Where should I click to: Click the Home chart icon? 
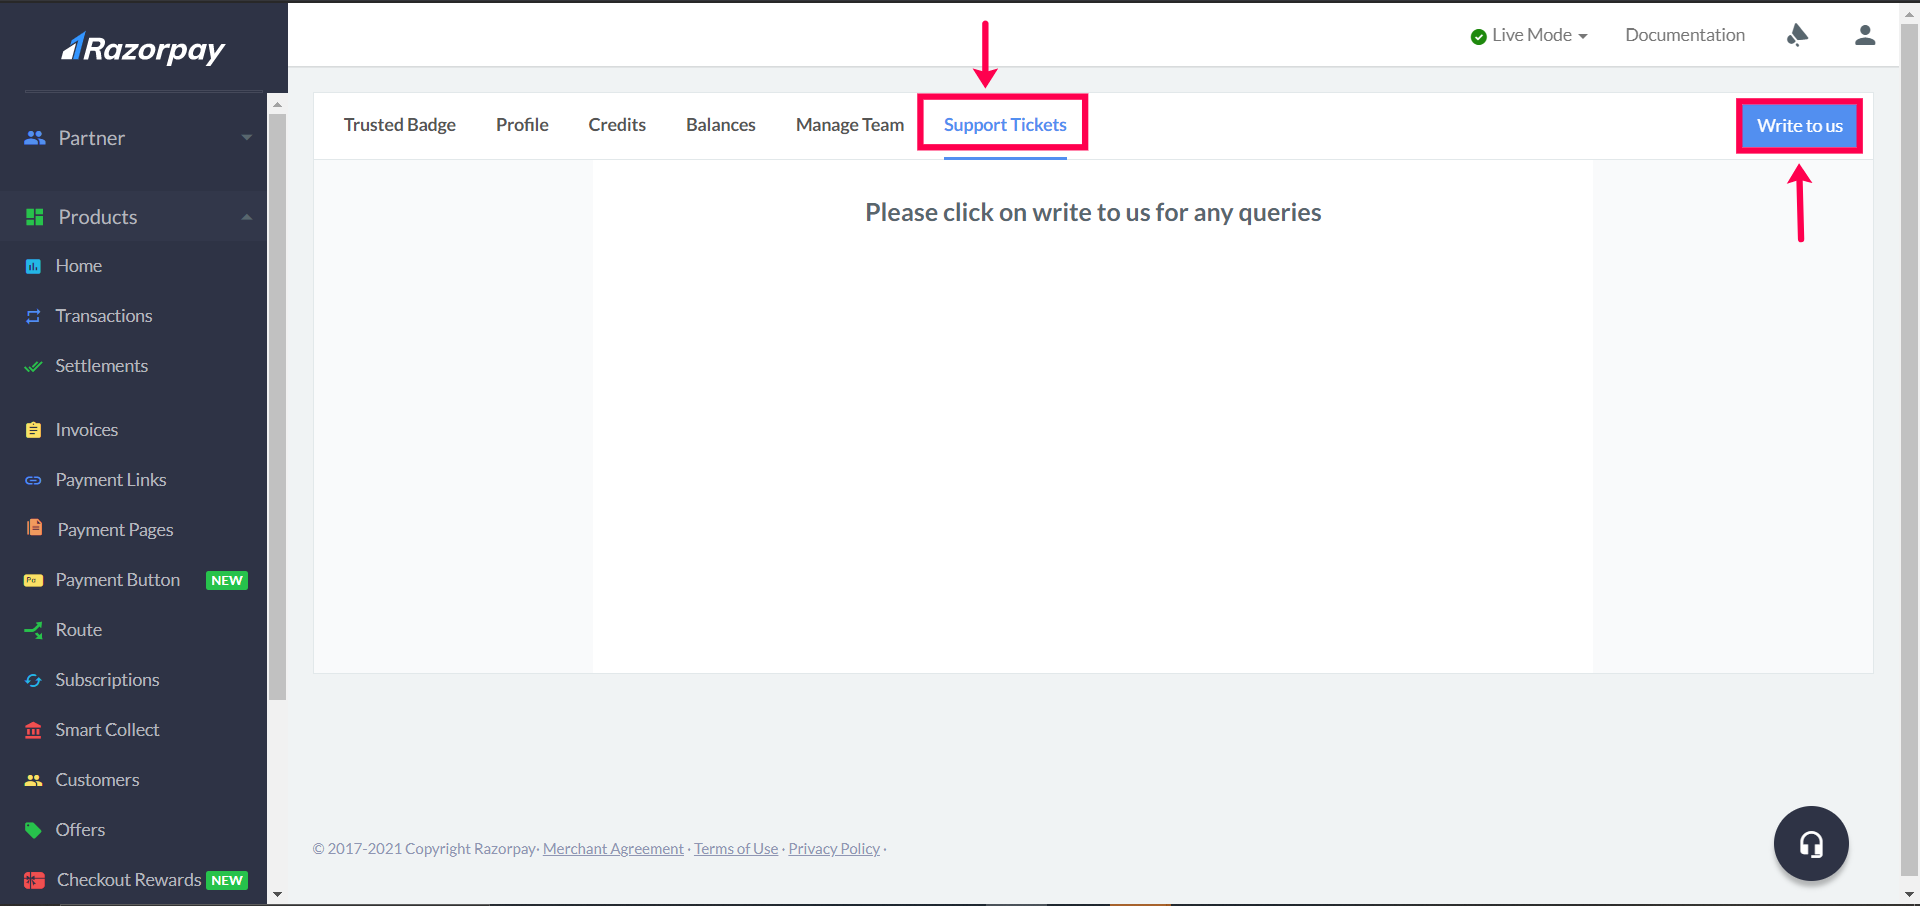coord(33,266)
